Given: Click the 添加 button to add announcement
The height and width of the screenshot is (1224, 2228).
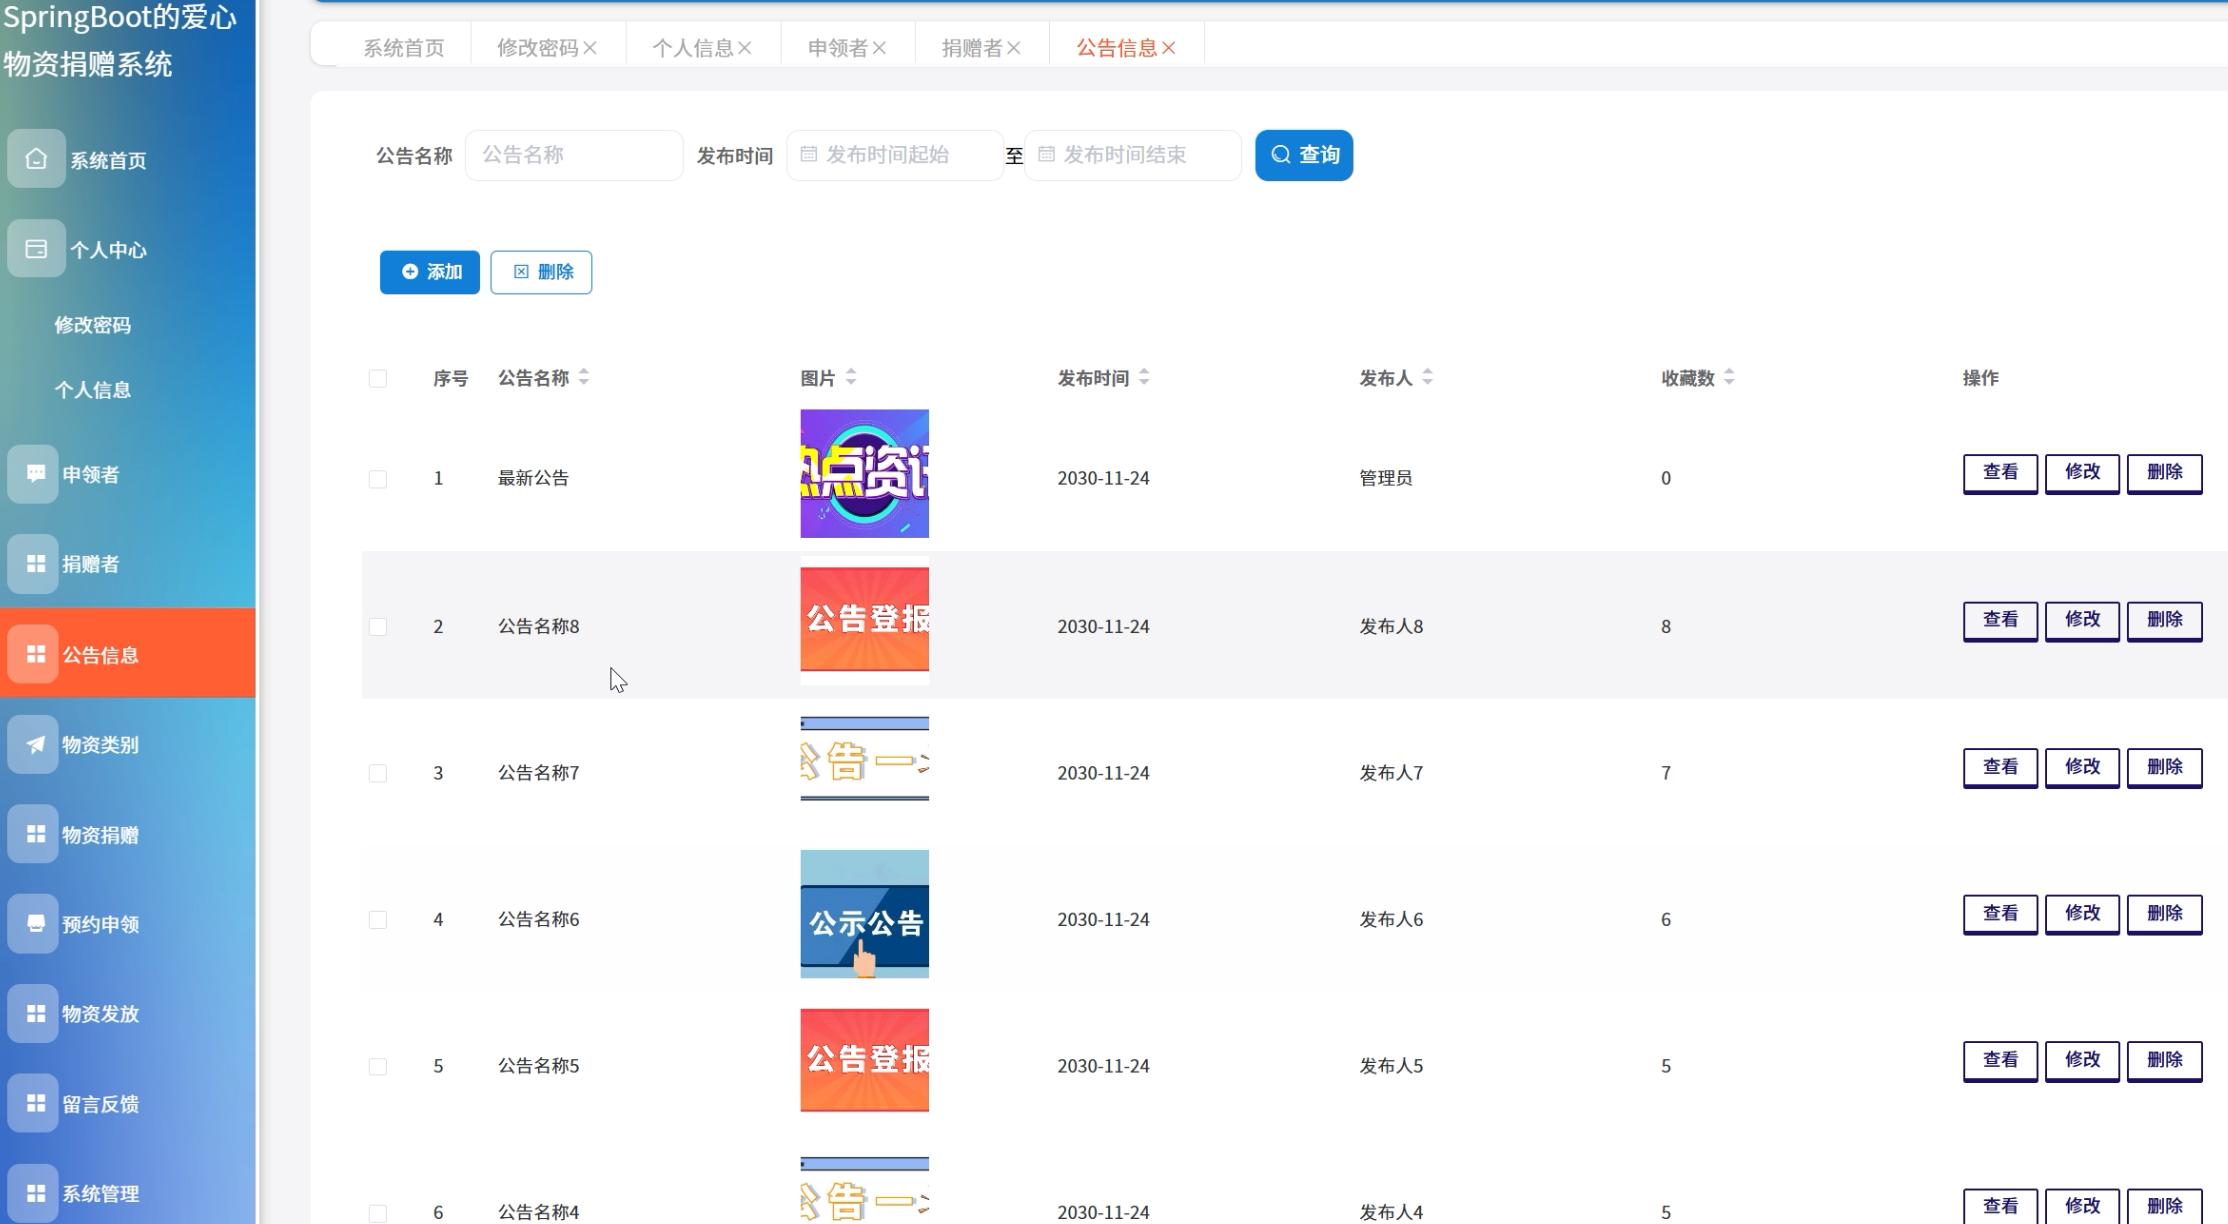Looking at the screenshot, I should (429, 271).
